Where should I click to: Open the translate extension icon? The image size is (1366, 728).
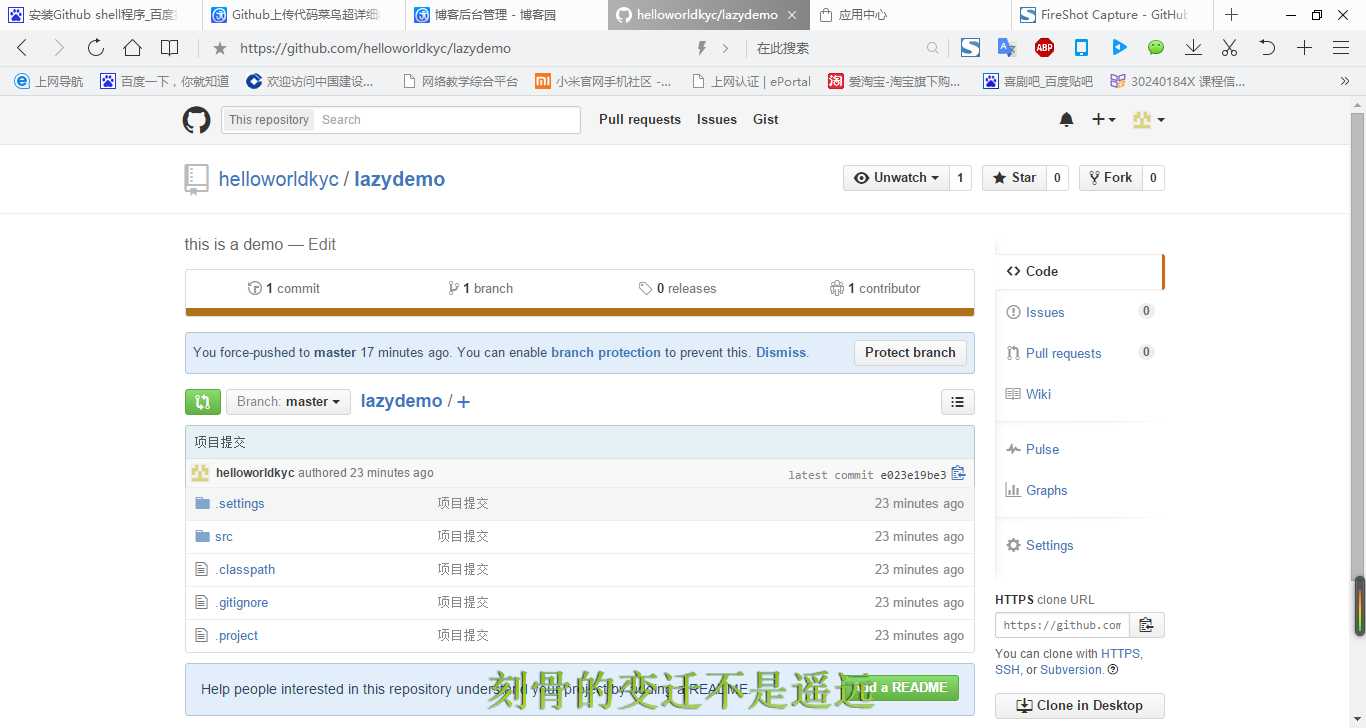pyautogui.click(x=1007, y=48)
